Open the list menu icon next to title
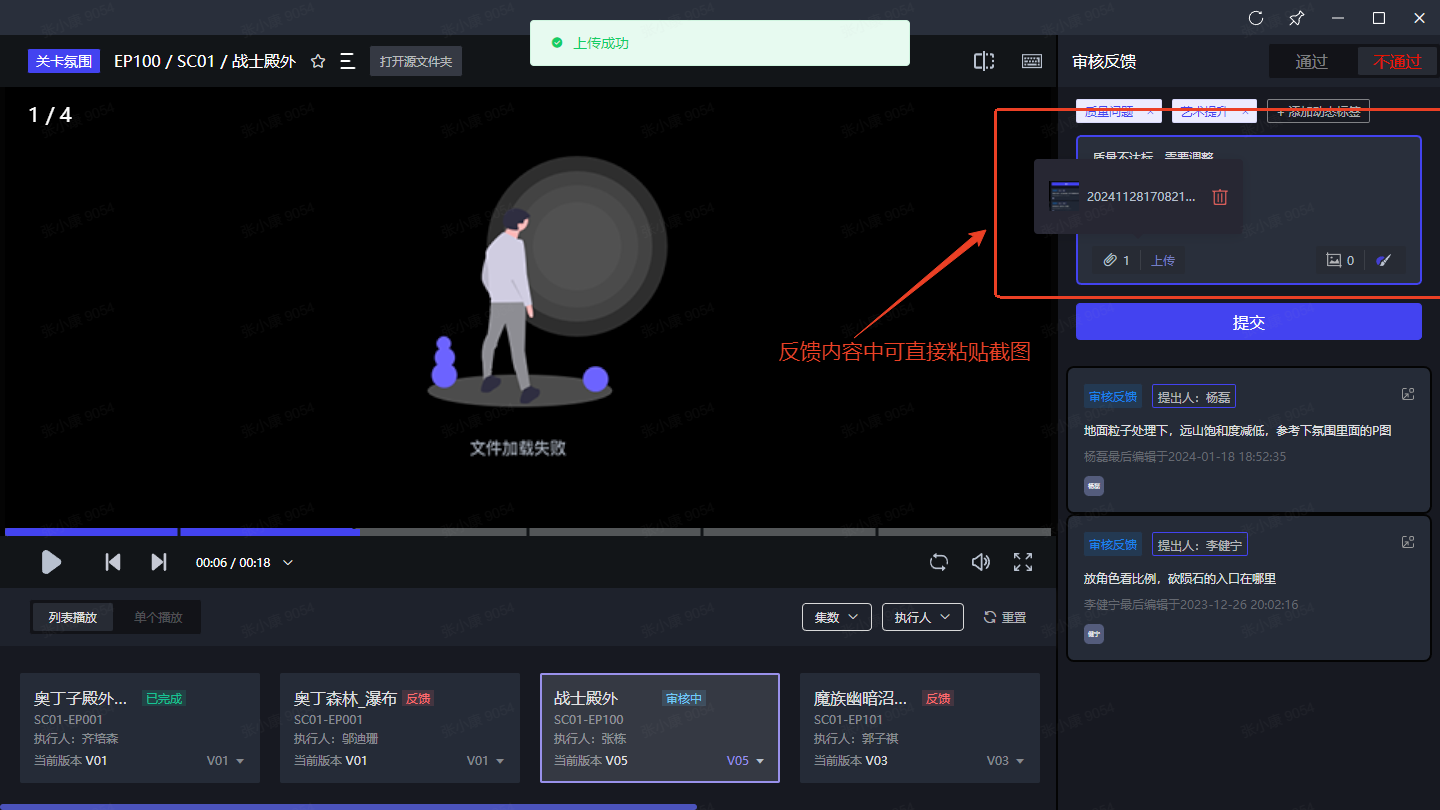Viewport: 1440px width, 810px height. [x=347, y=62]
